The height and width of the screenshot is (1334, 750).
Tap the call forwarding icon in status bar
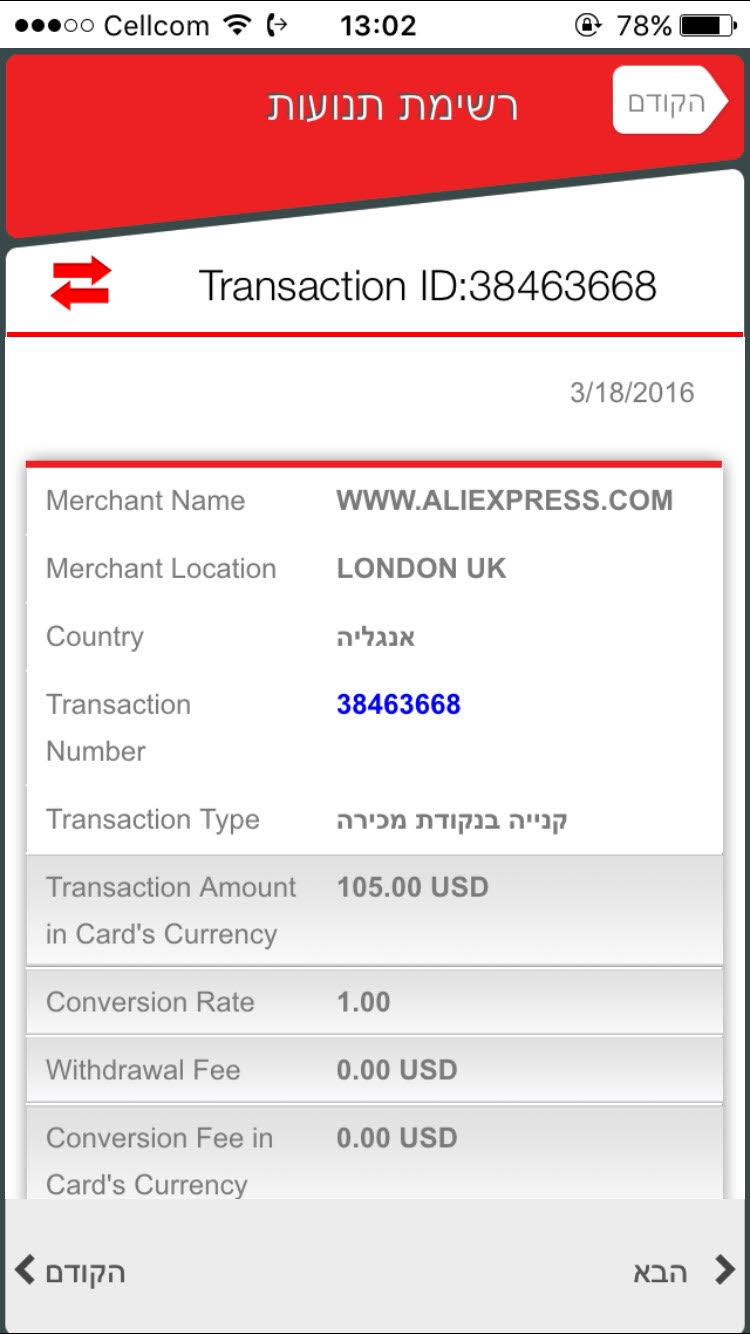[277, 25]
